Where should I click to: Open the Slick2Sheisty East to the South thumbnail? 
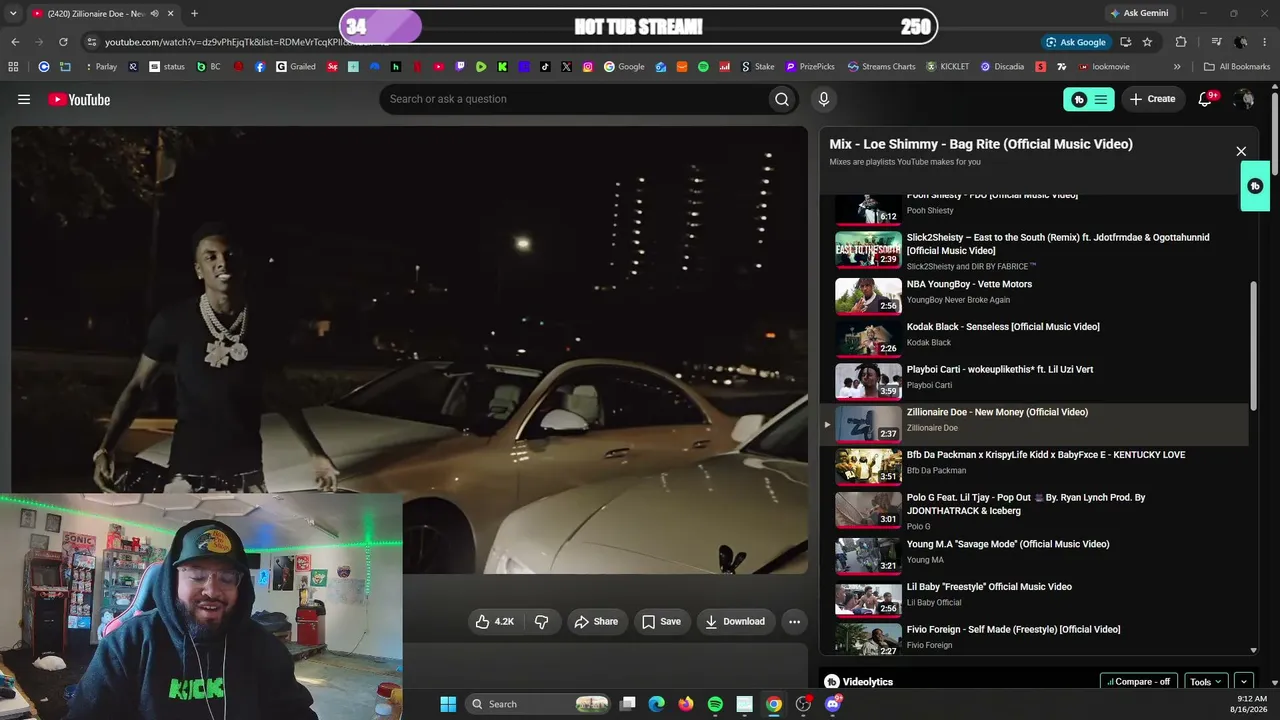click(868, 250)
